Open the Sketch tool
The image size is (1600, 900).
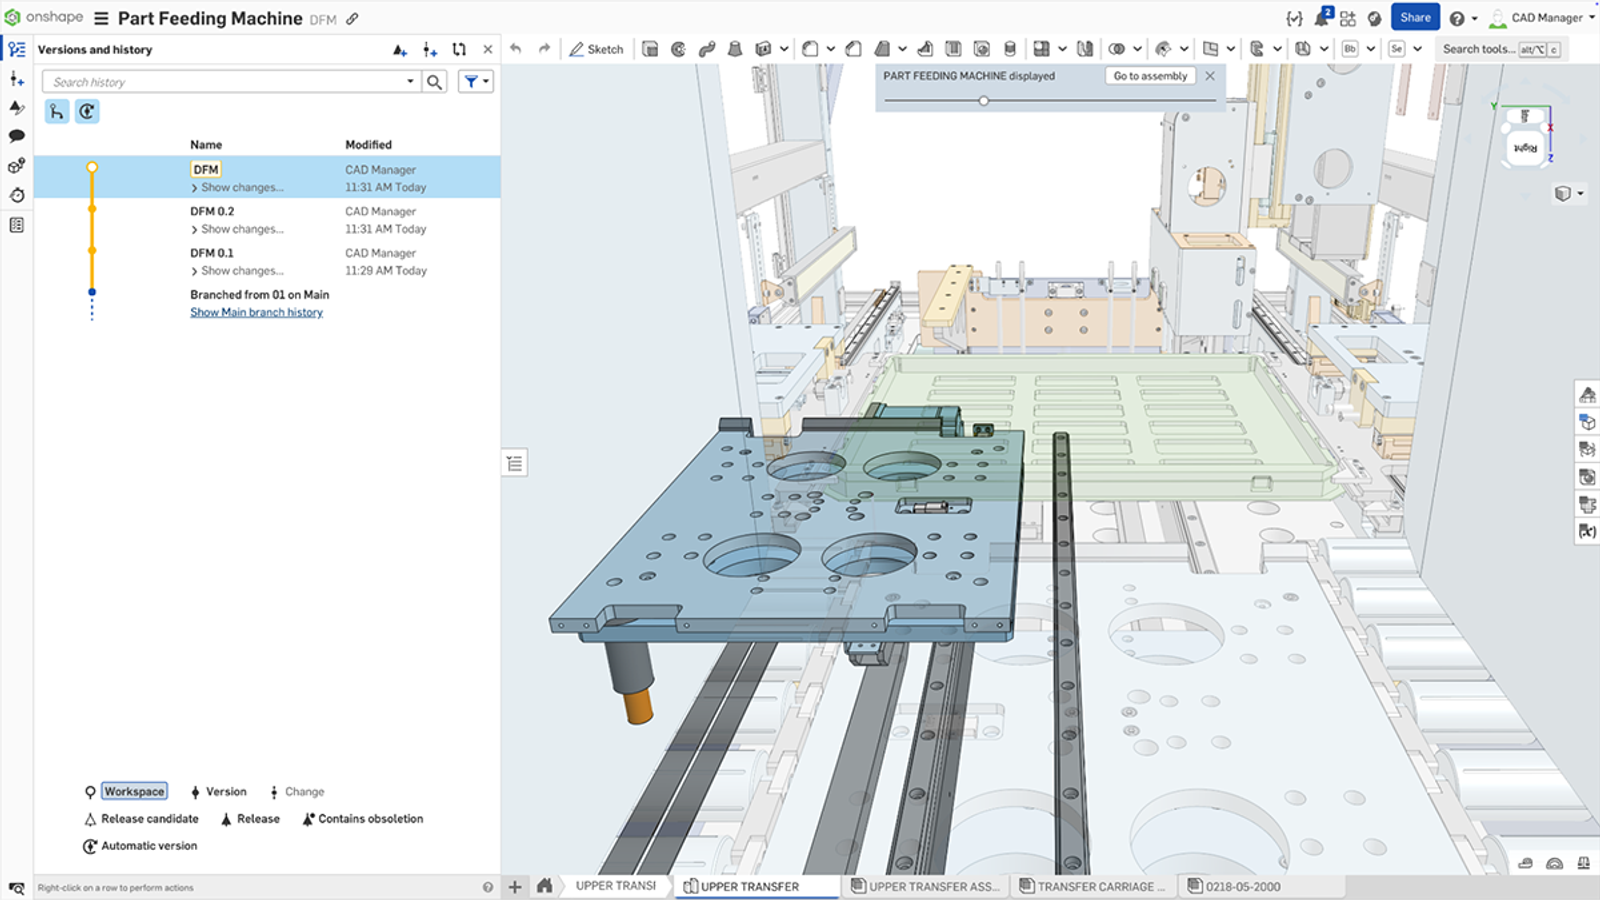point(597,48)
